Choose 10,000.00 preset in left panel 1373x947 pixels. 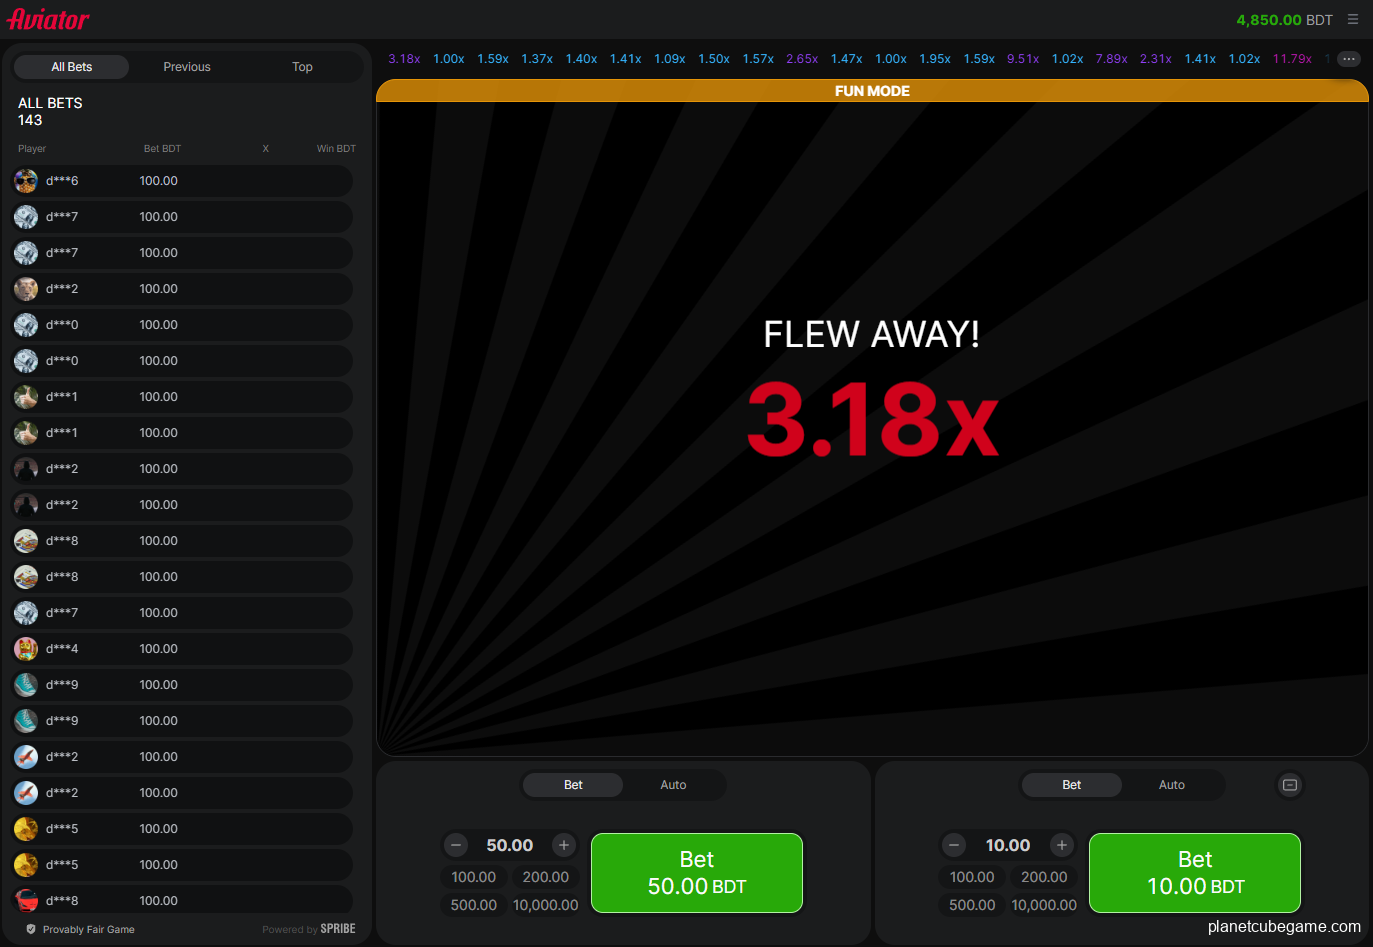point(546,905)
